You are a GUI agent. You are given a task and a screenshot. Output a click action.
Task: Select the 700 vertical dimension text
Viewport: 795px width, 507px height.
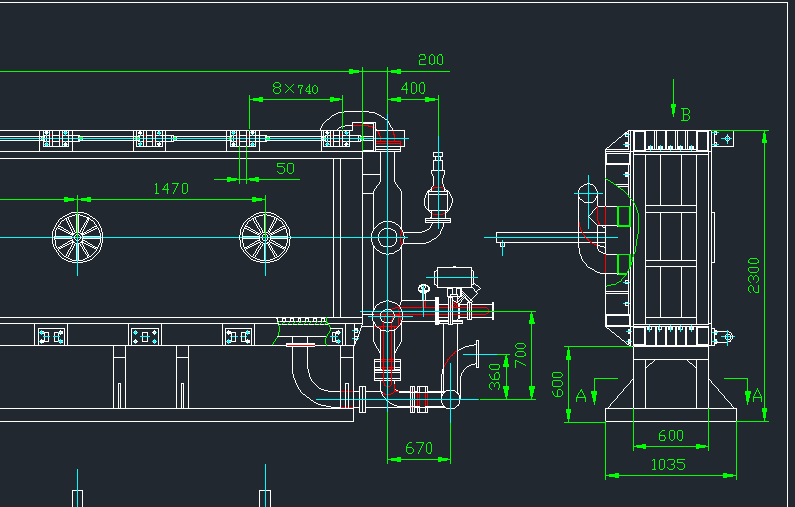(x=520, y=355)
